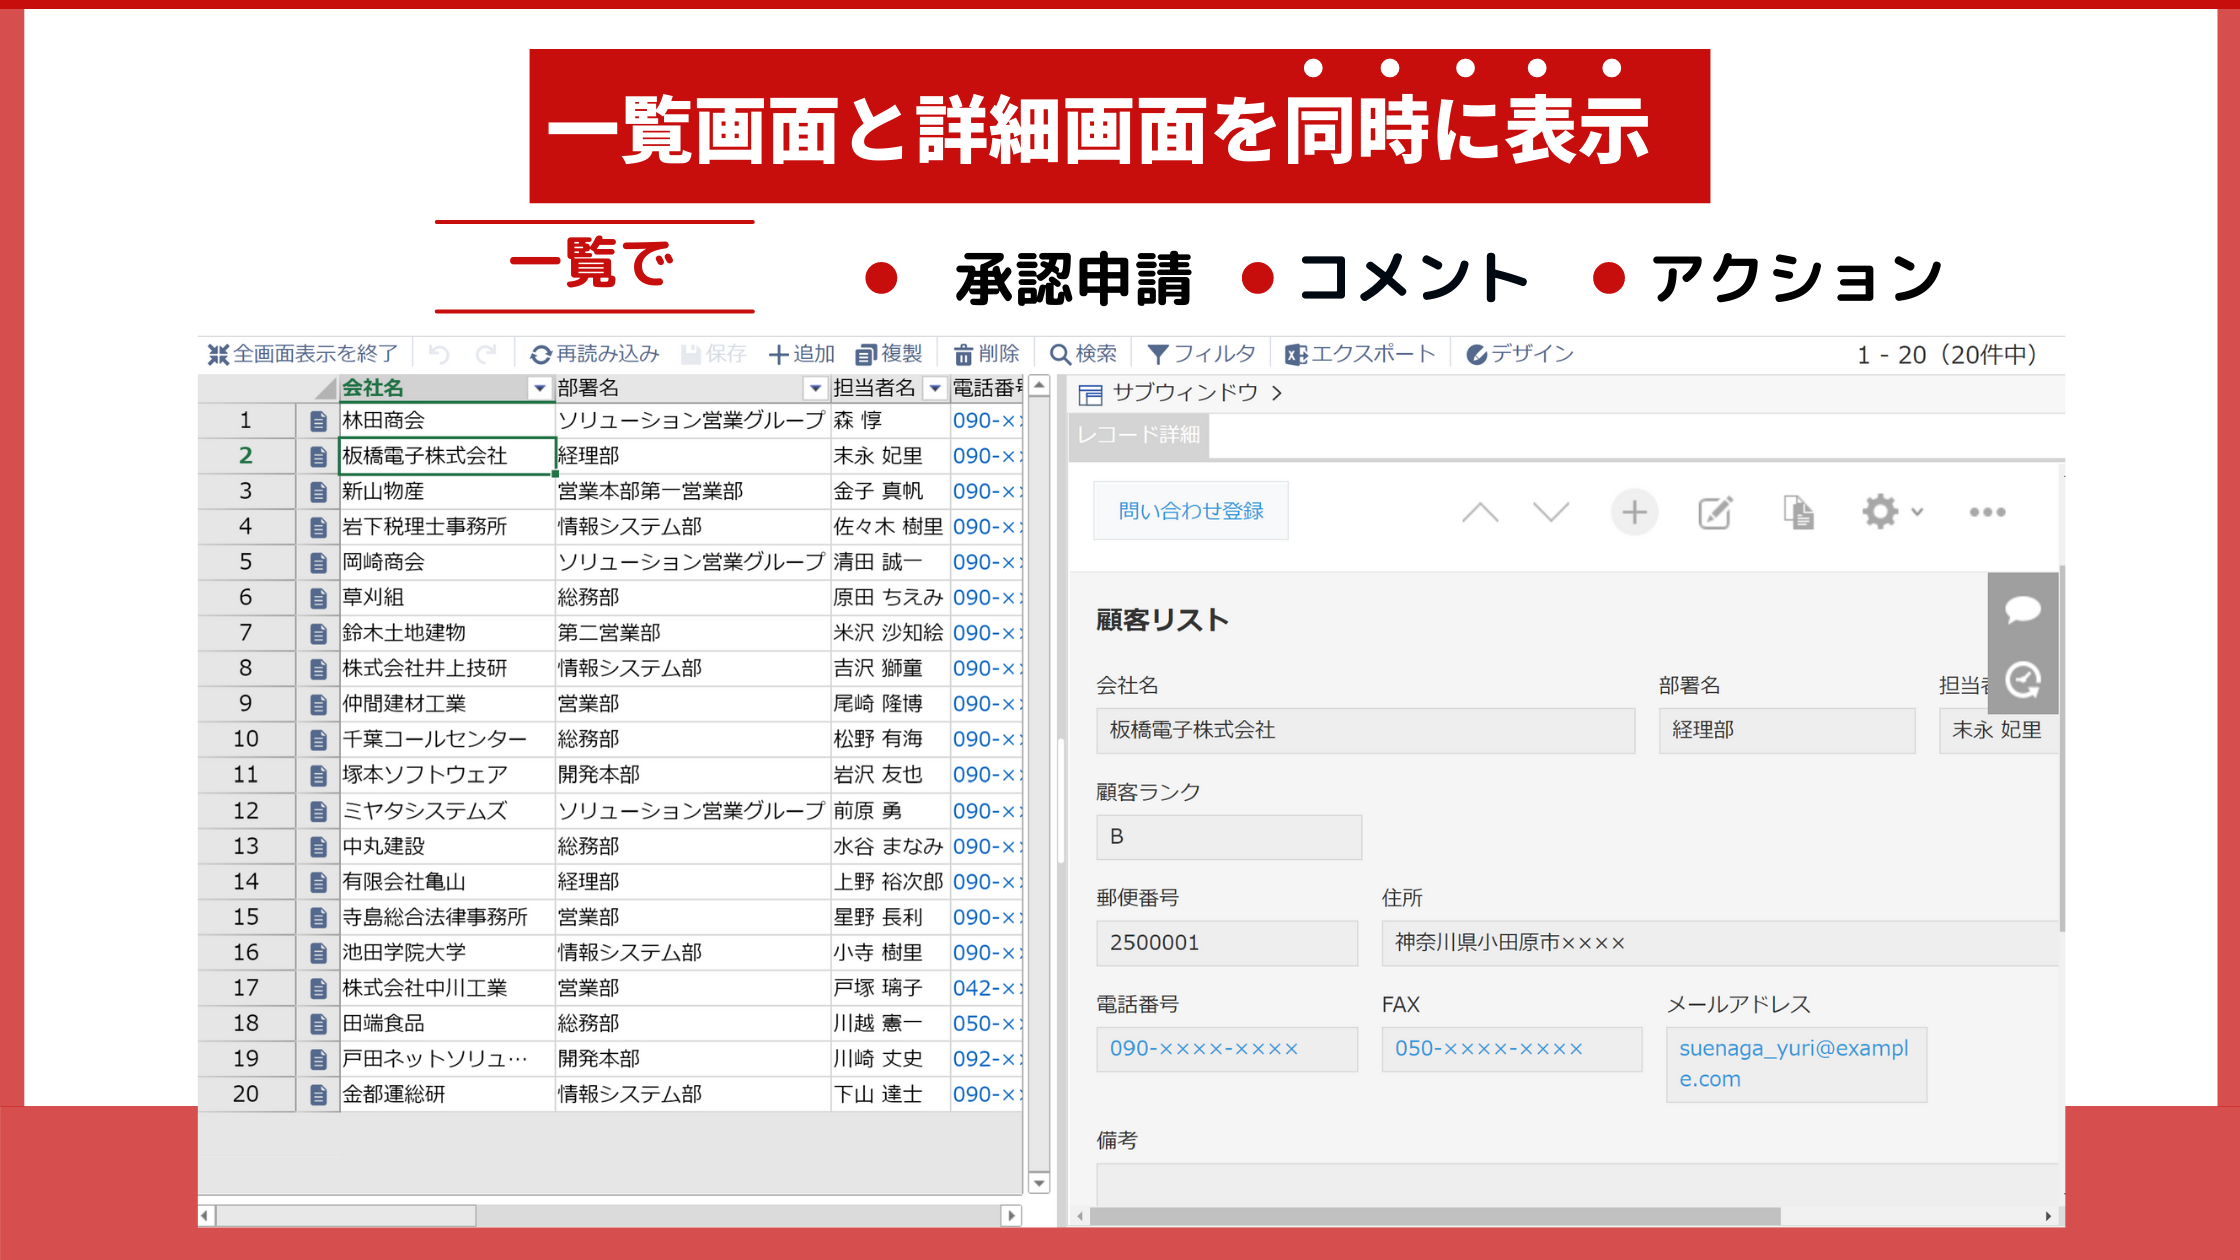Select the レコード詳細 tab

tap(1139, 435)
